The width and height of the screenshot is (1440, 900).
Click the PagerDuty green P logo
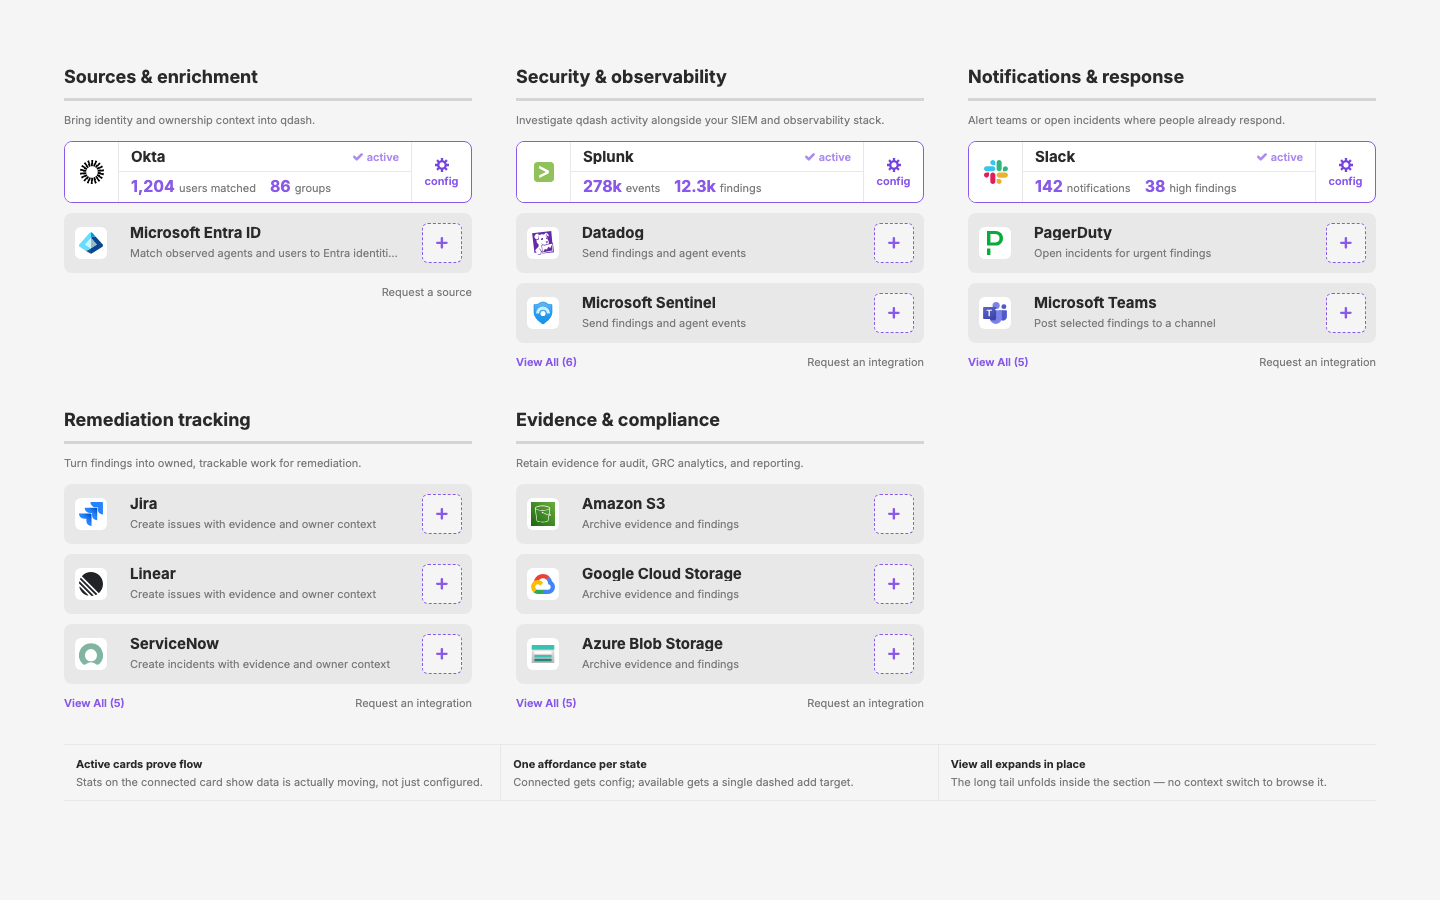(x=995, y=243)
